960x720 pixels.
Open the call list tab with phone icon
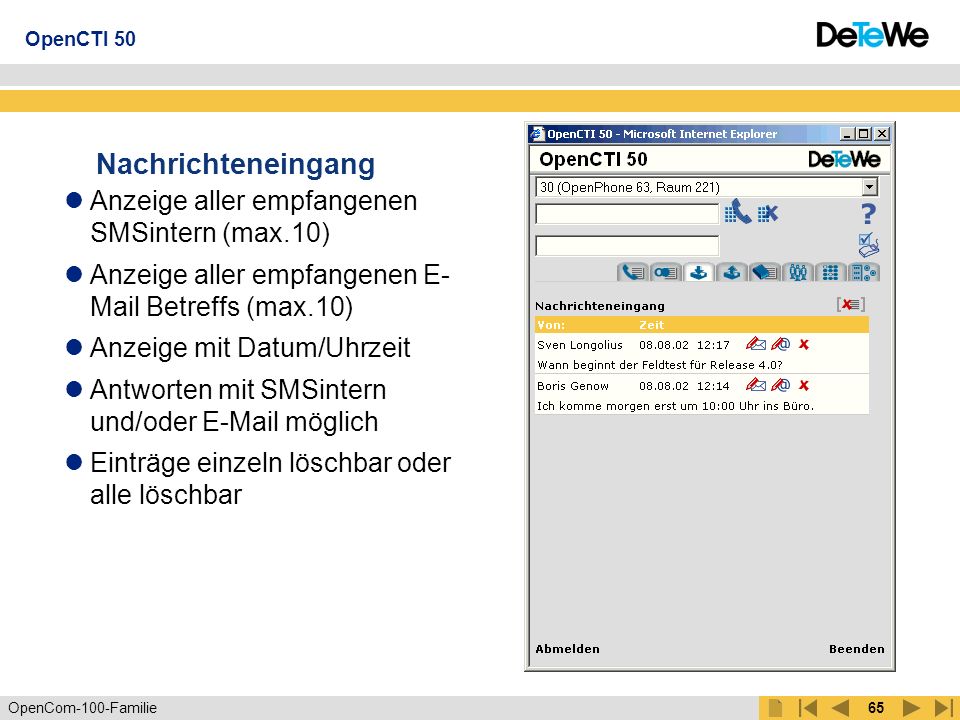[x=632, y=272]
